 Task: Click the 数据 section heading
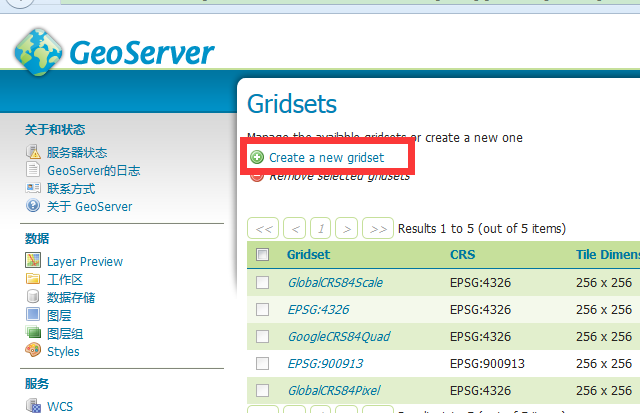(37, 238)
